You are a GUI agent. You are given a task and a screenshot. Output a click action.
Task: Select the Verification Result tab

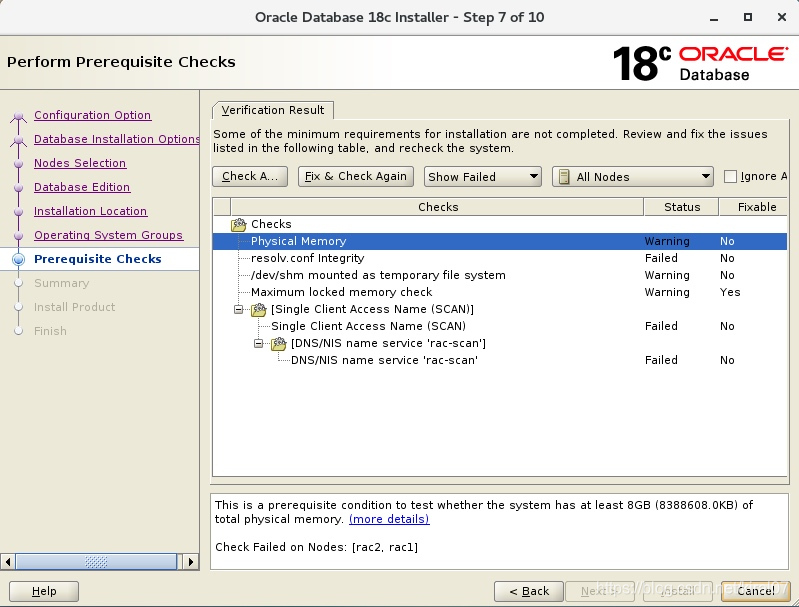273,110
